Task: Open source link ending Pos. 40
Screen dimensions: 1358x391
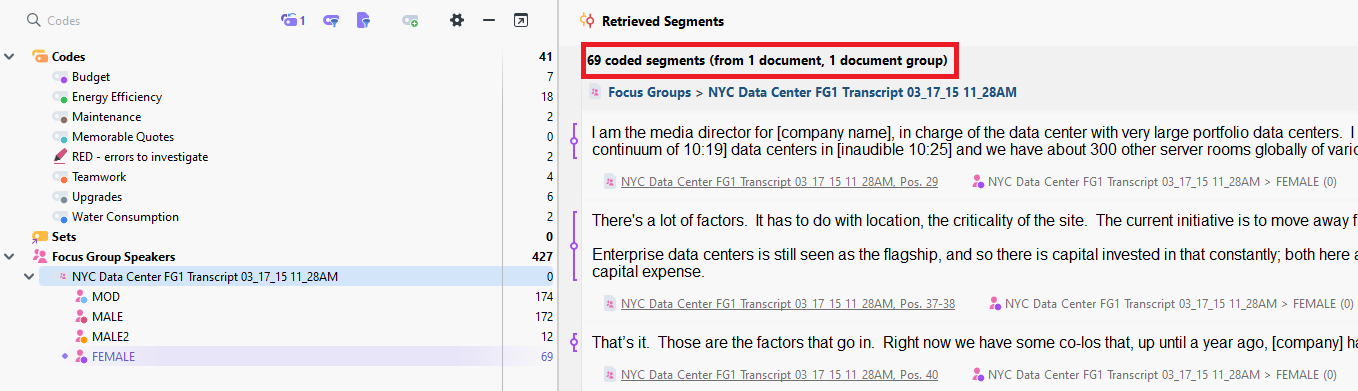Action: (779, 375)
